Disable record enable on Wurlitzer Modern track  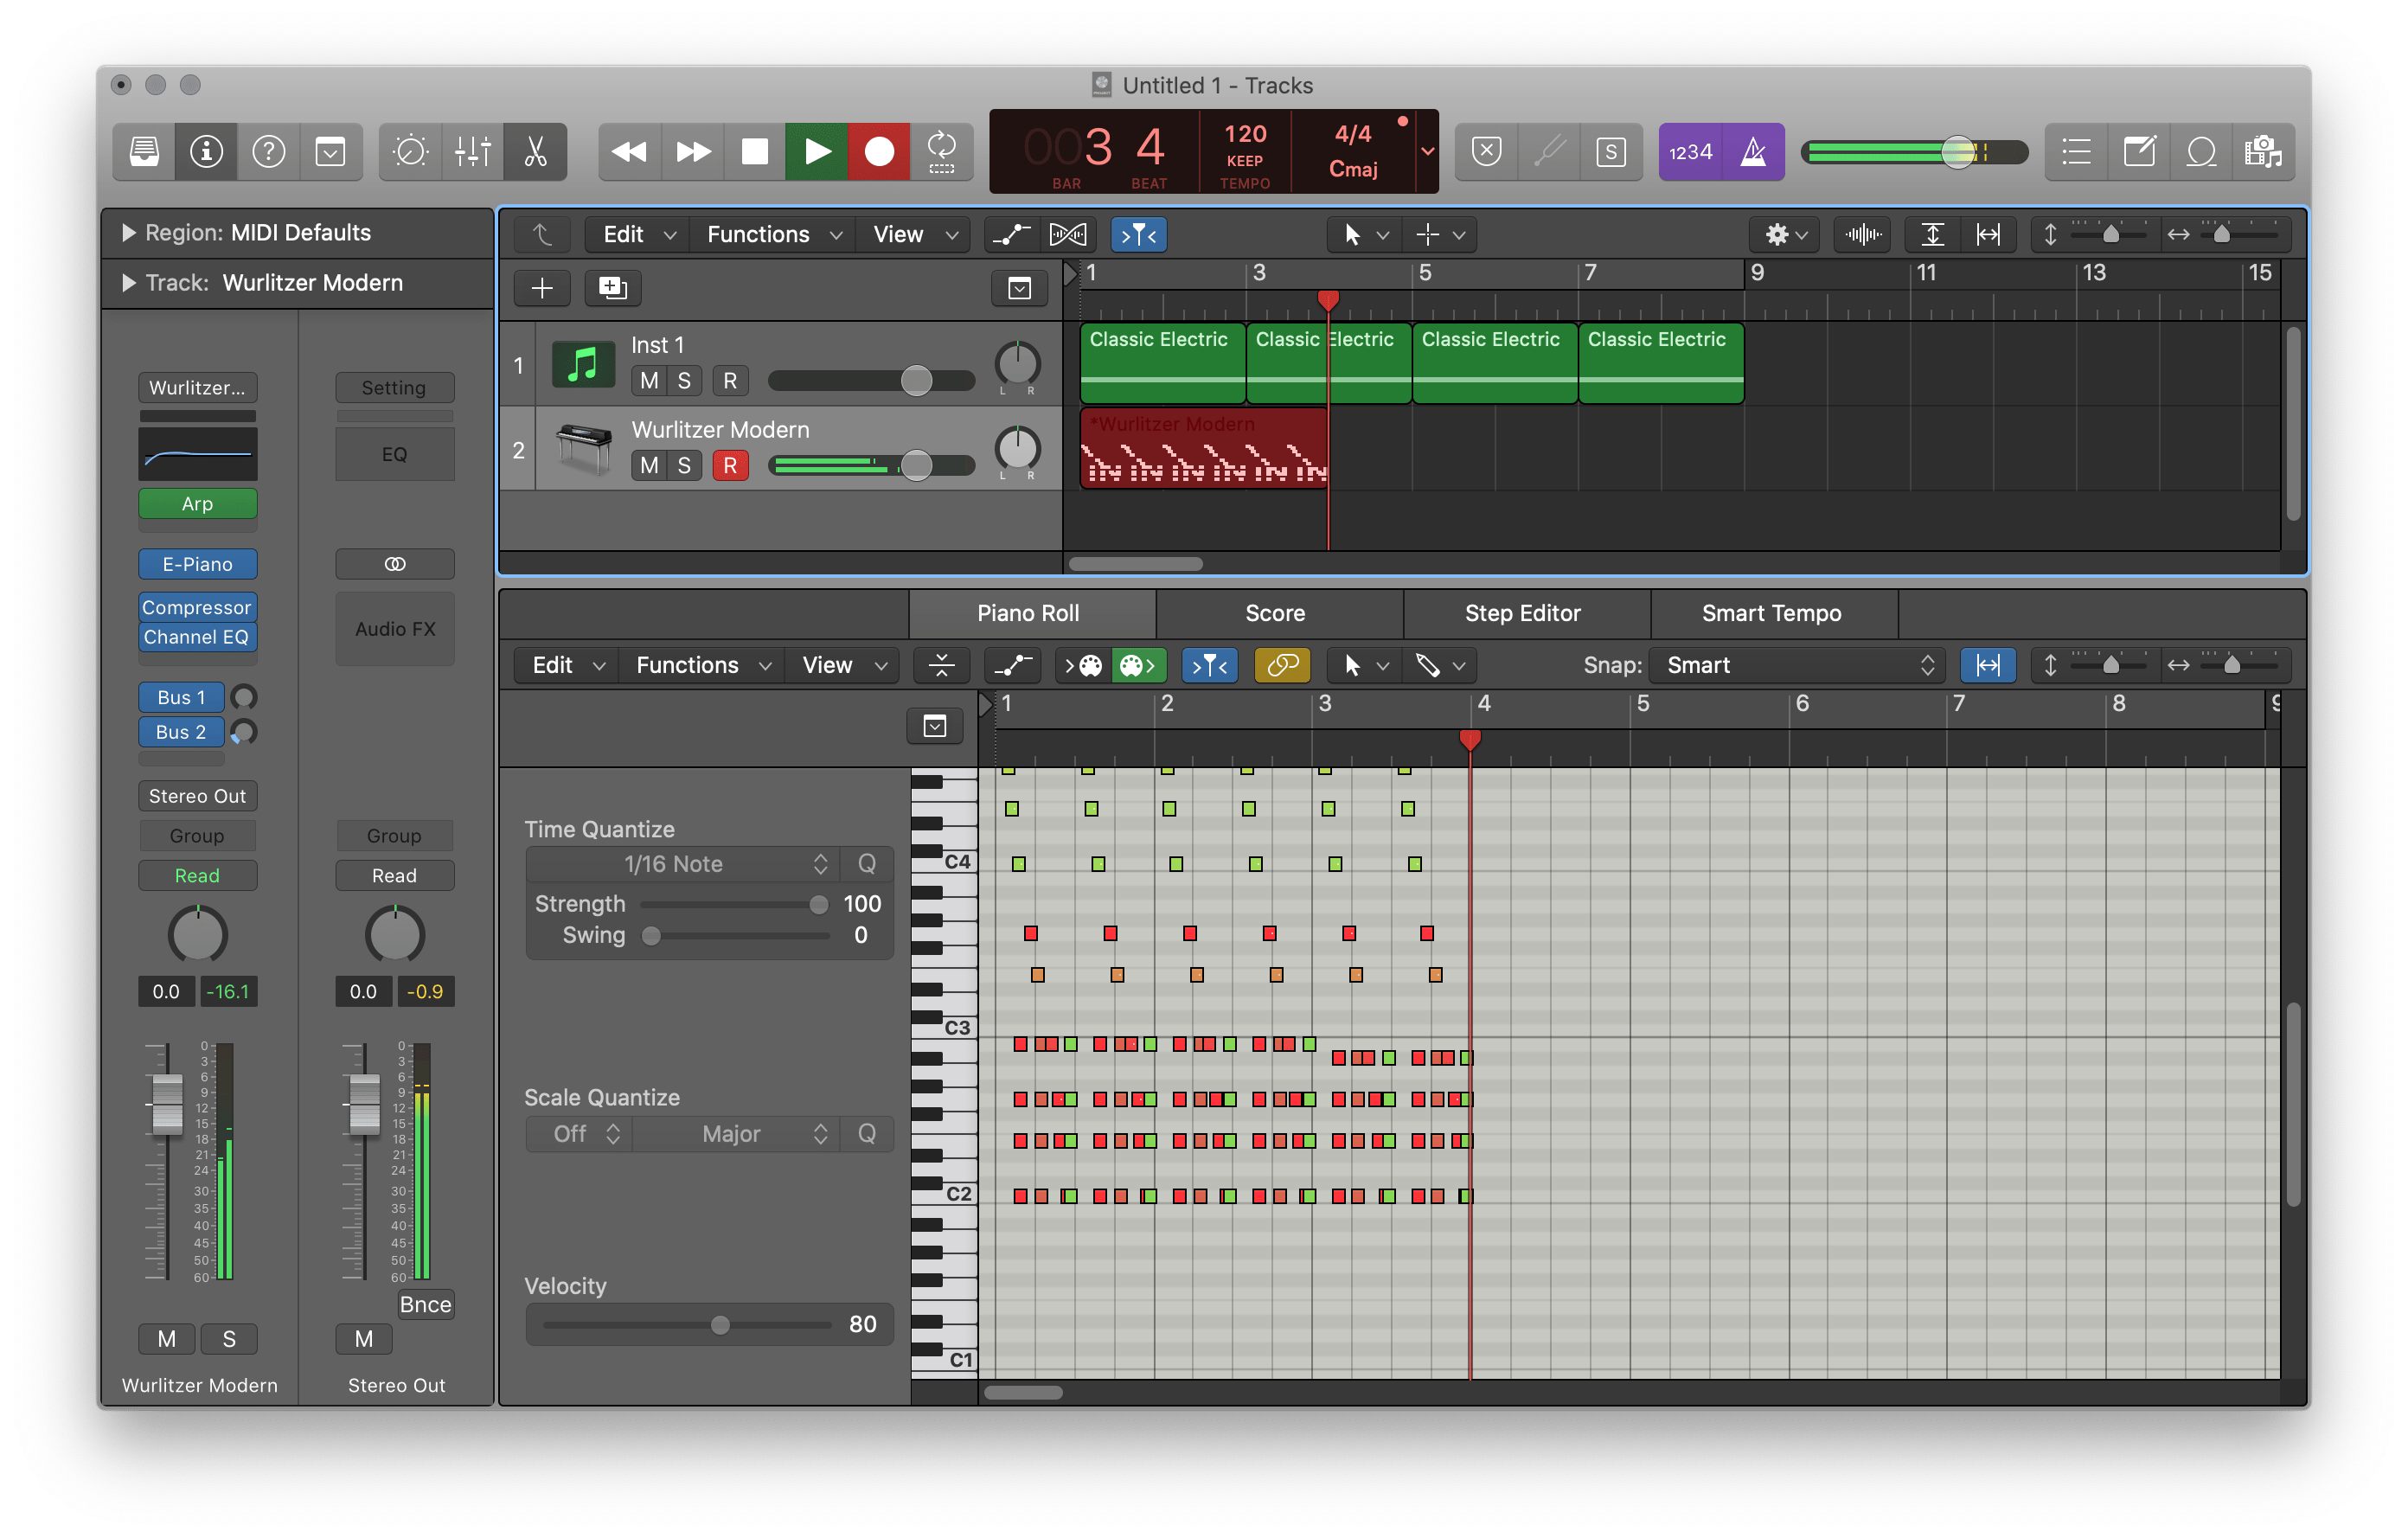pos(730,465)
